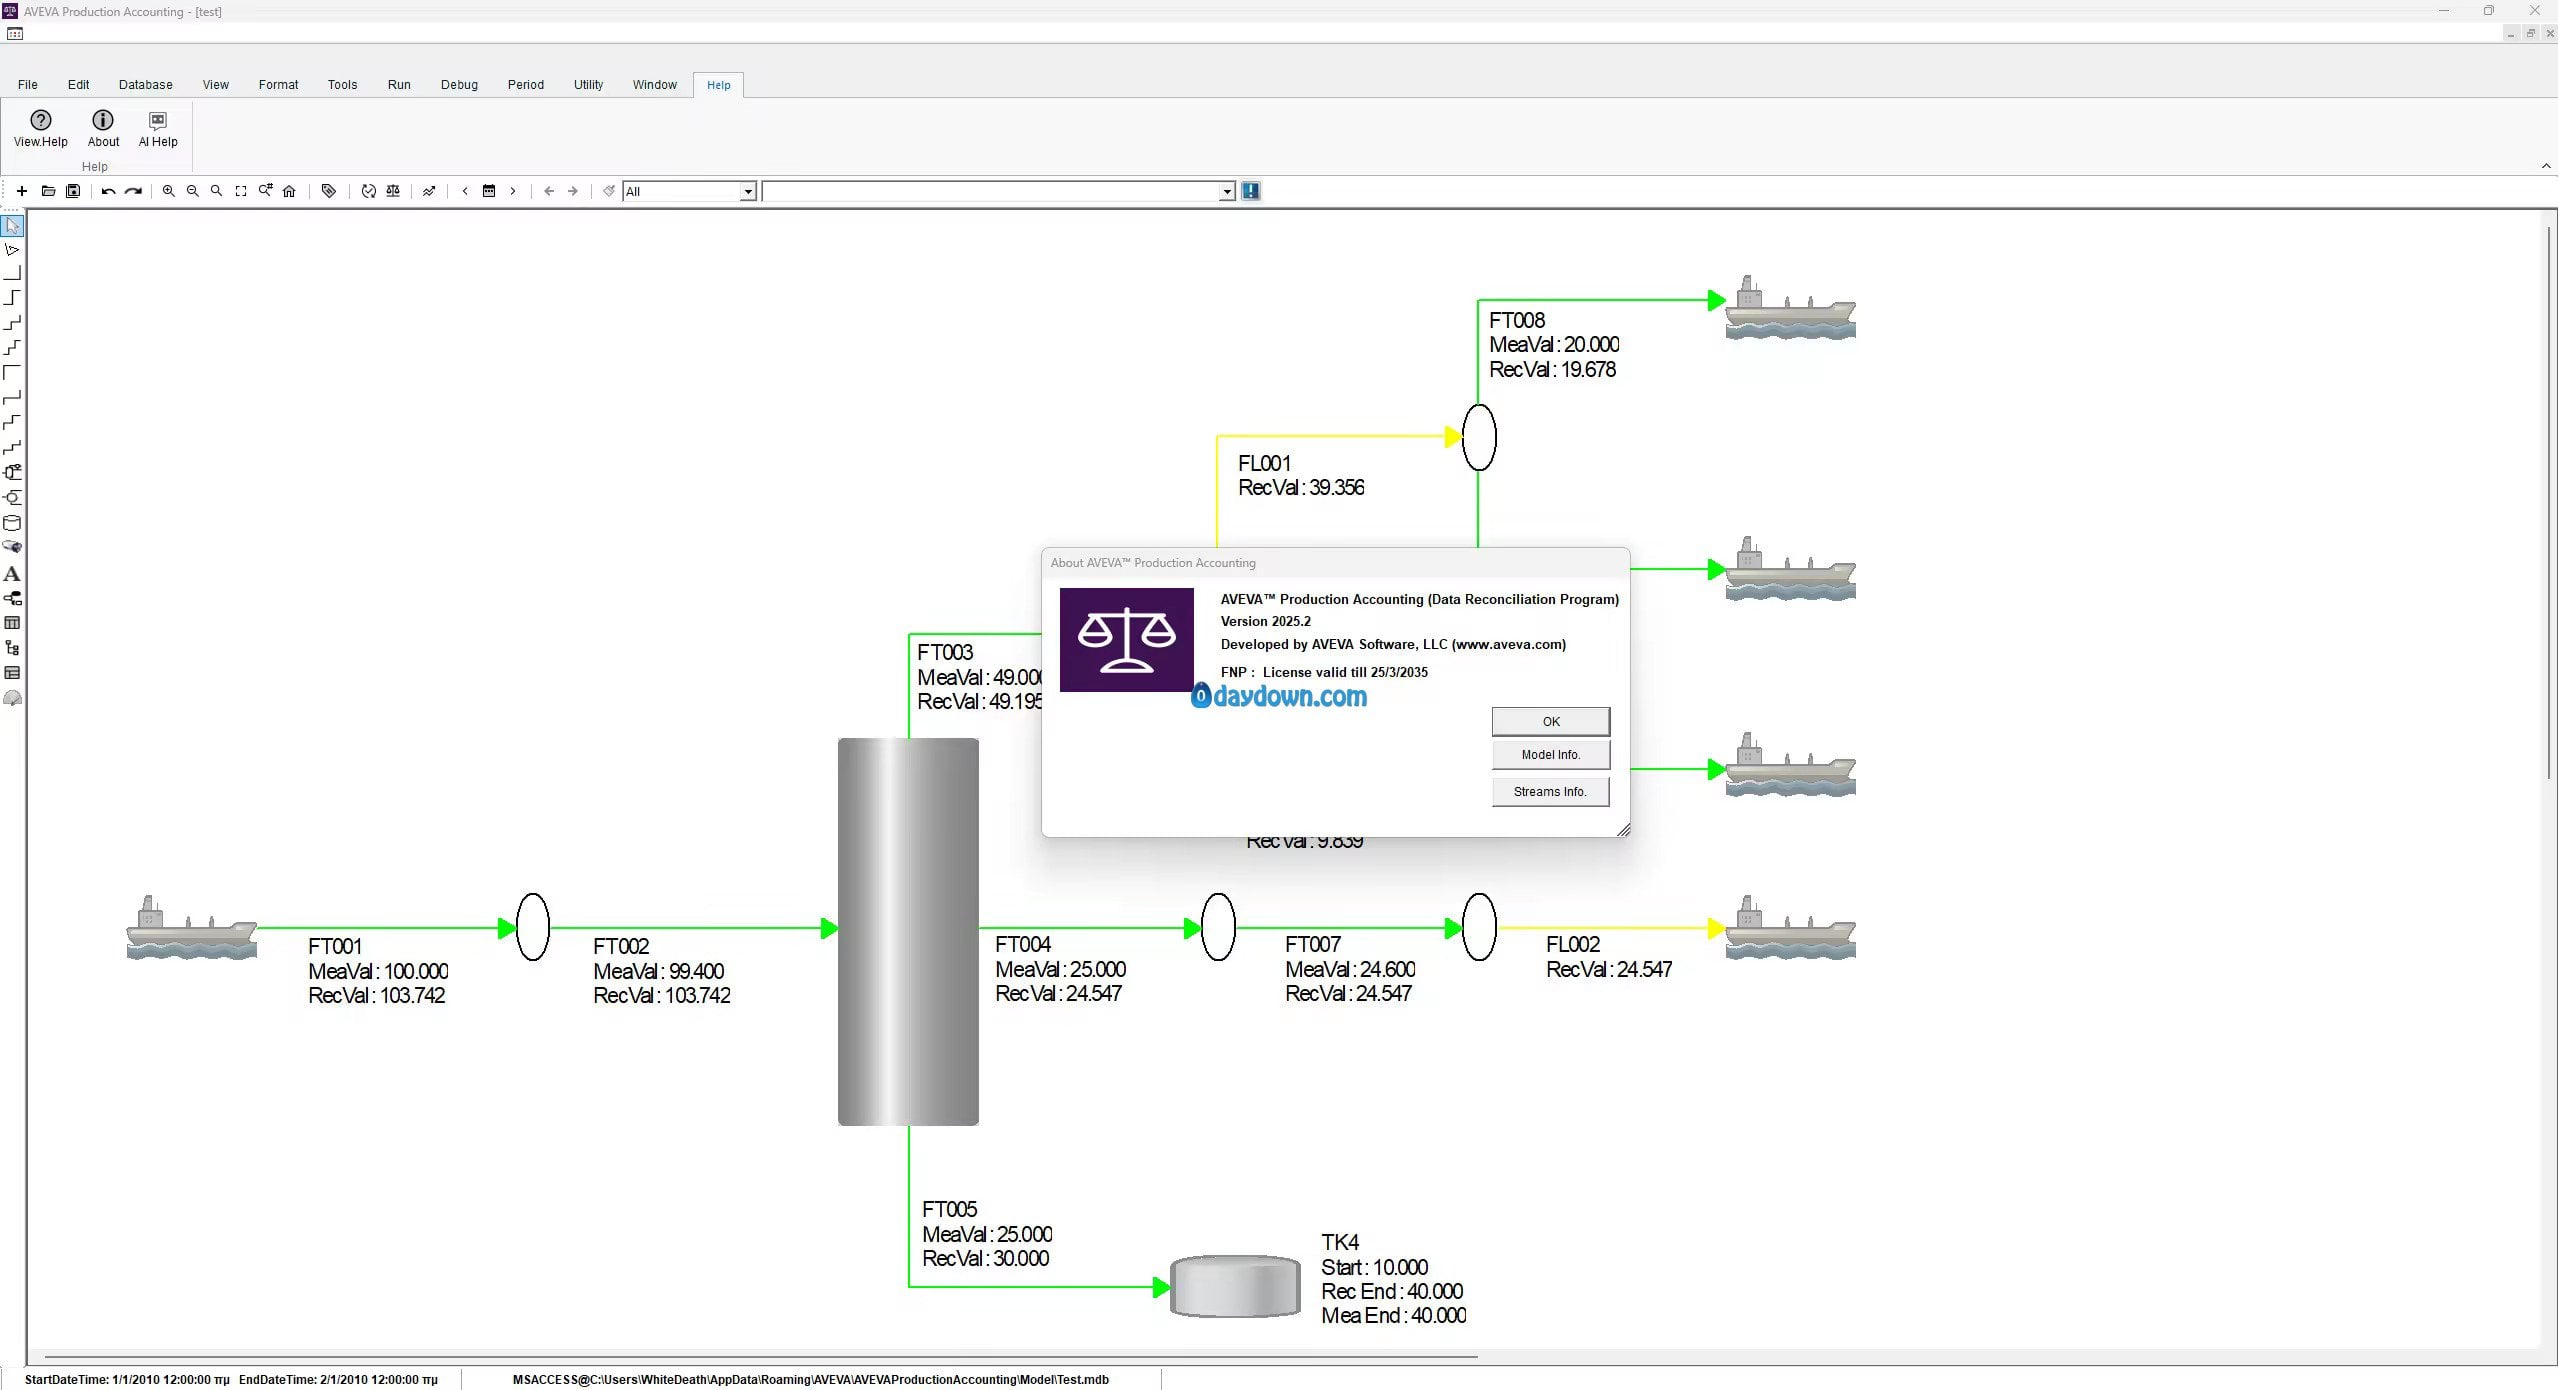The image size is (2558, 1390).
Task: Expand the wide empty combo box dropdown
Action: pyautogui.click(x=1227, y=192)
